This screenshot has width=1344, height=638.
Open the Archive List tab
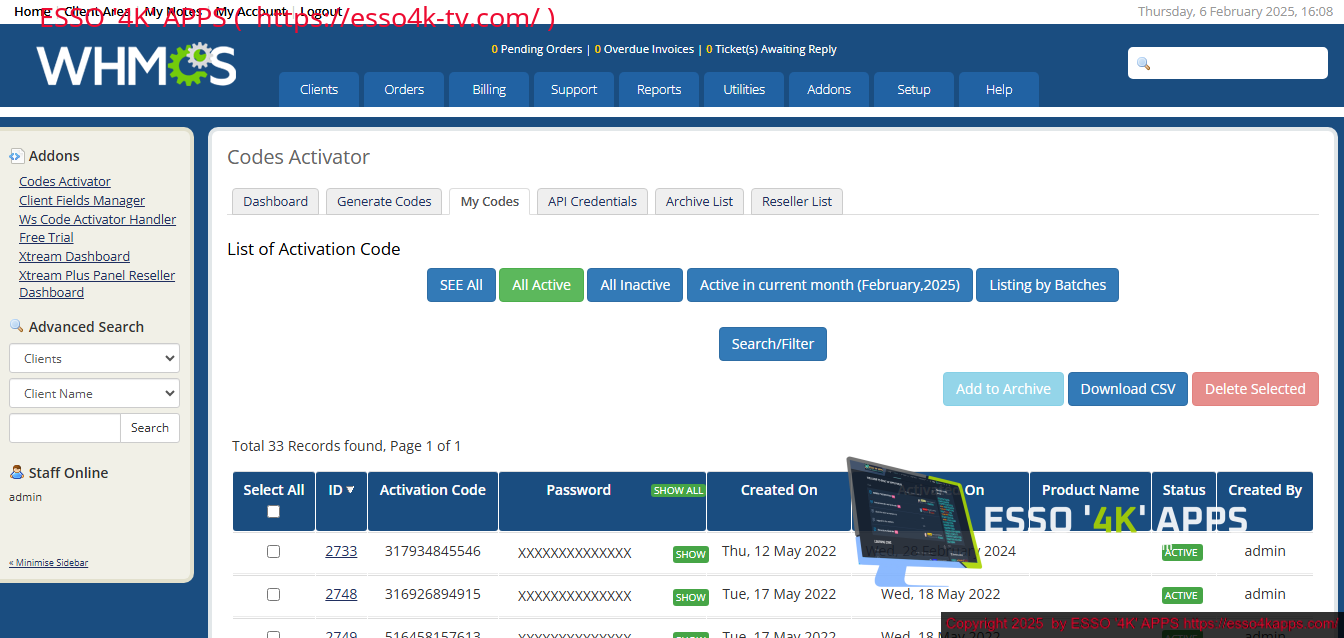coord(699,201)
